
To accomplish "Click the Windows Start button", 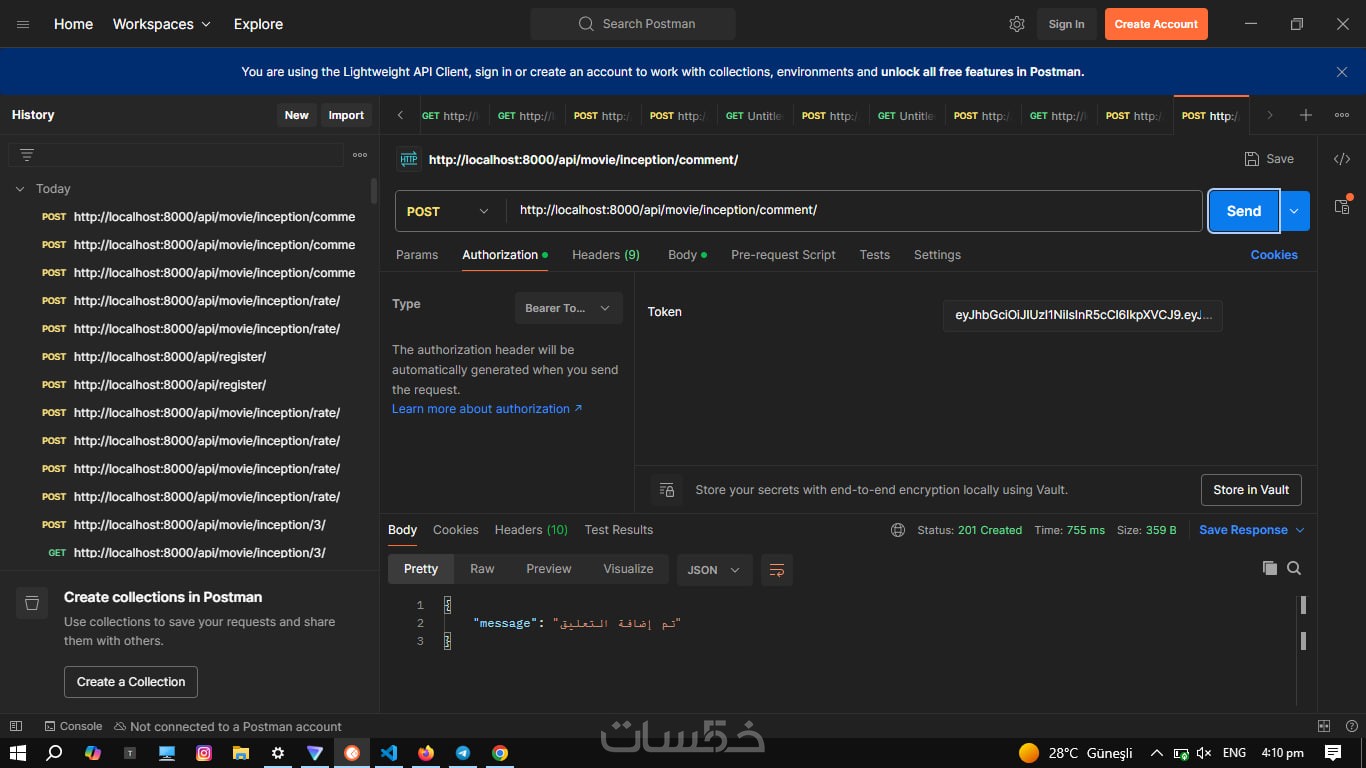I will (18, 753).
